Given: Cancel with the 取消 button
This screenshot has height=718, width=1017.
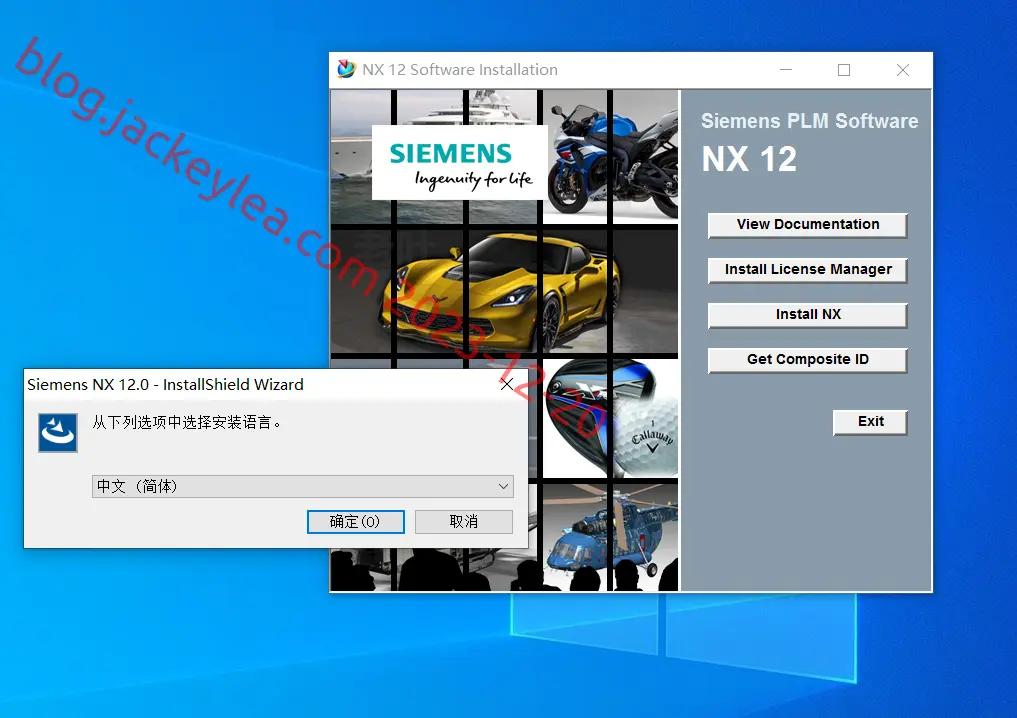Looking at the screenshot, I should coord(464,521).
